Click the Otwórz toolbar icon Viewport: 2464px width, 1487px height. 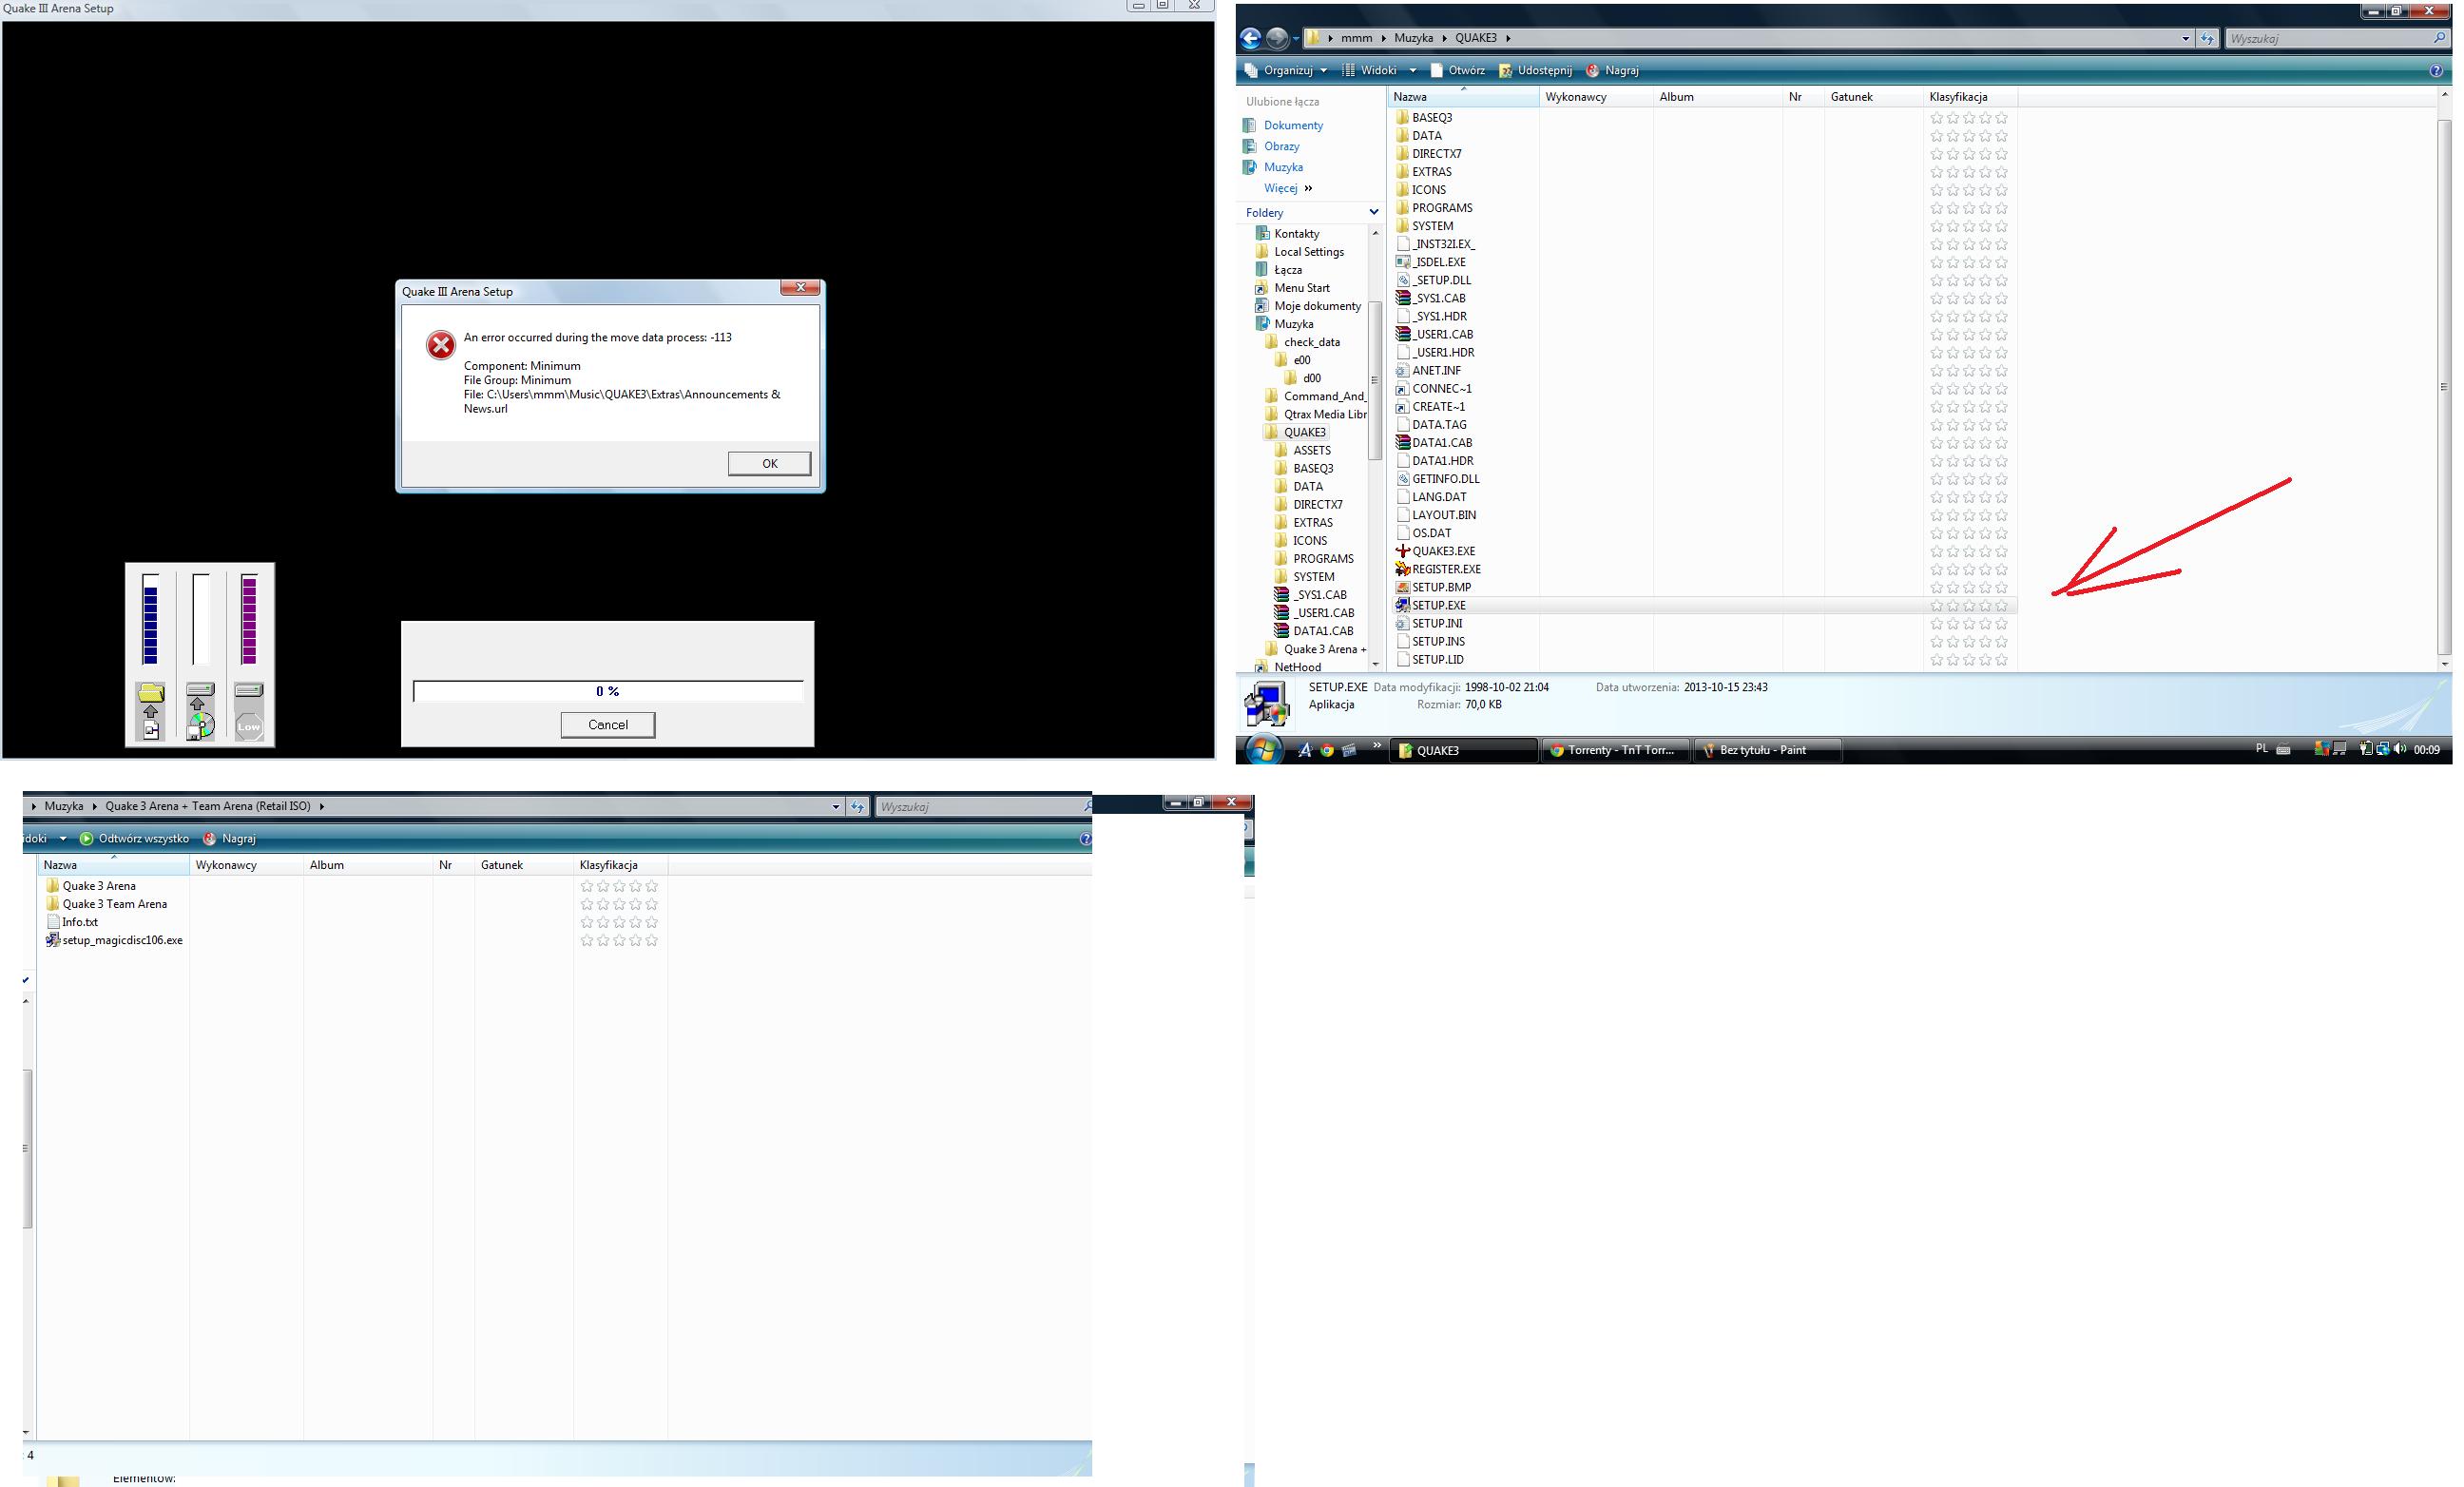pyautogui.click(x=1437, y=71)
